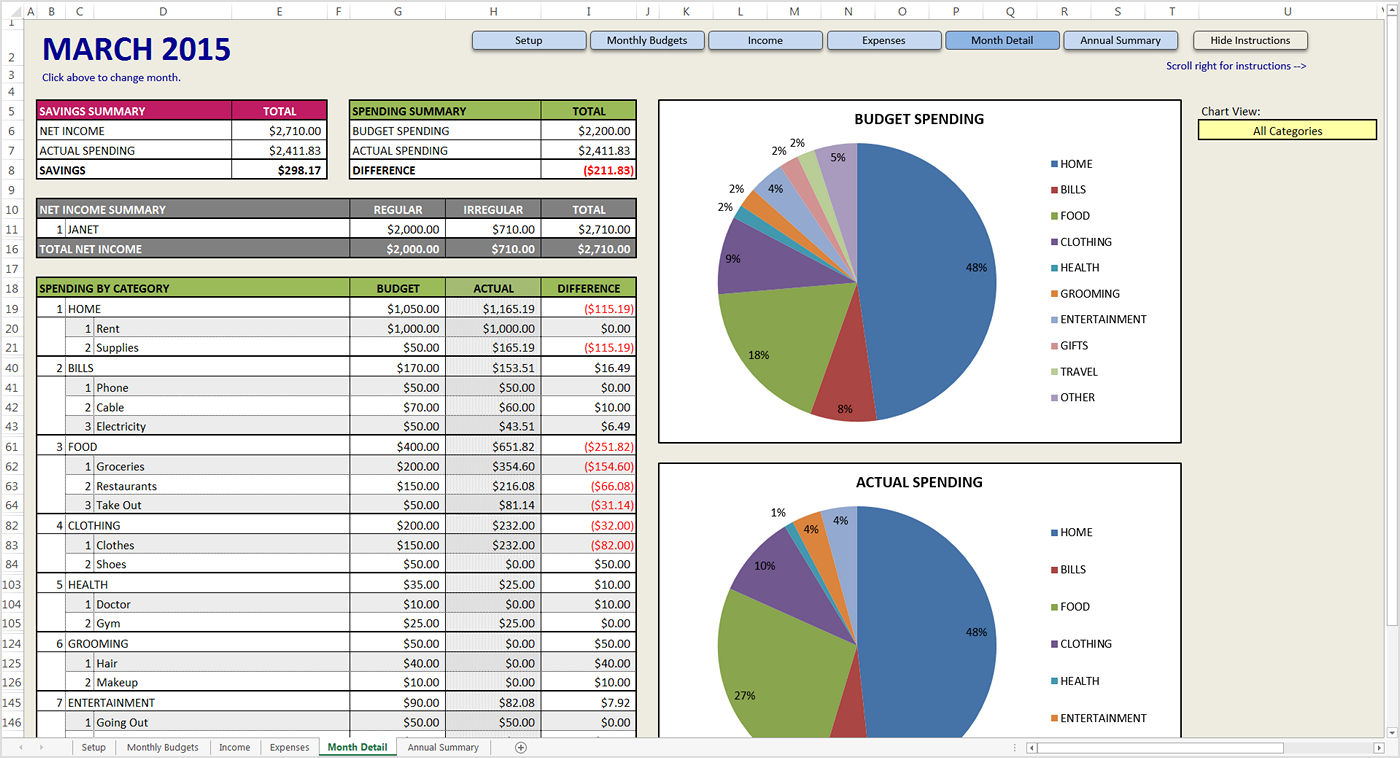Click the Month Detail navigation button at top
The height and width of the screenshot is (758, 1400).
click(1002, 41)
